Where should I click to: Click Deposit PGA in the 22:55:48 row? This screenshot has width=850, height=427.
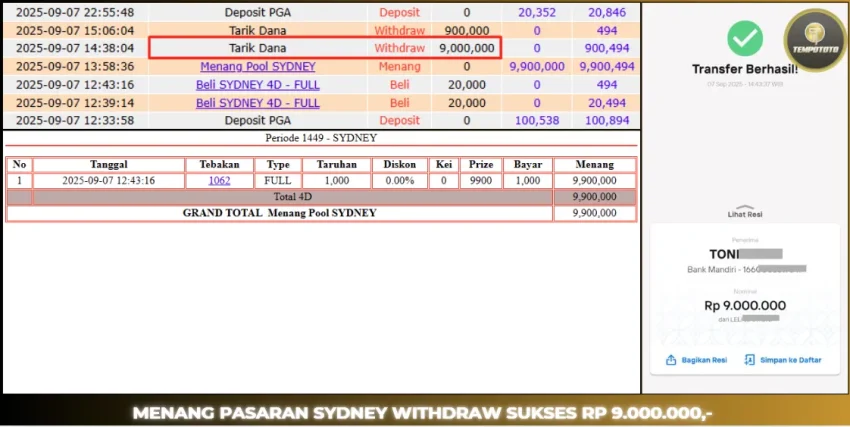257,12
